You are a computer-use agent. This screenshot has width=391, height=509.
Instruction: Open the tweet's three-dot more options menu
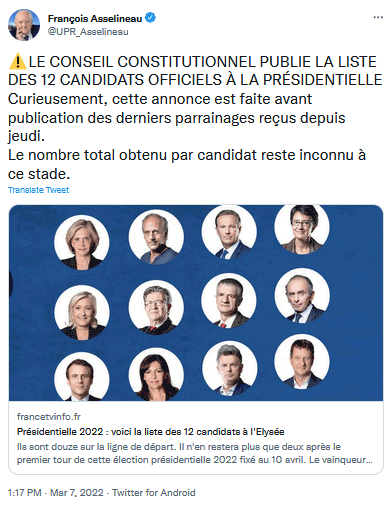[378, 17]
